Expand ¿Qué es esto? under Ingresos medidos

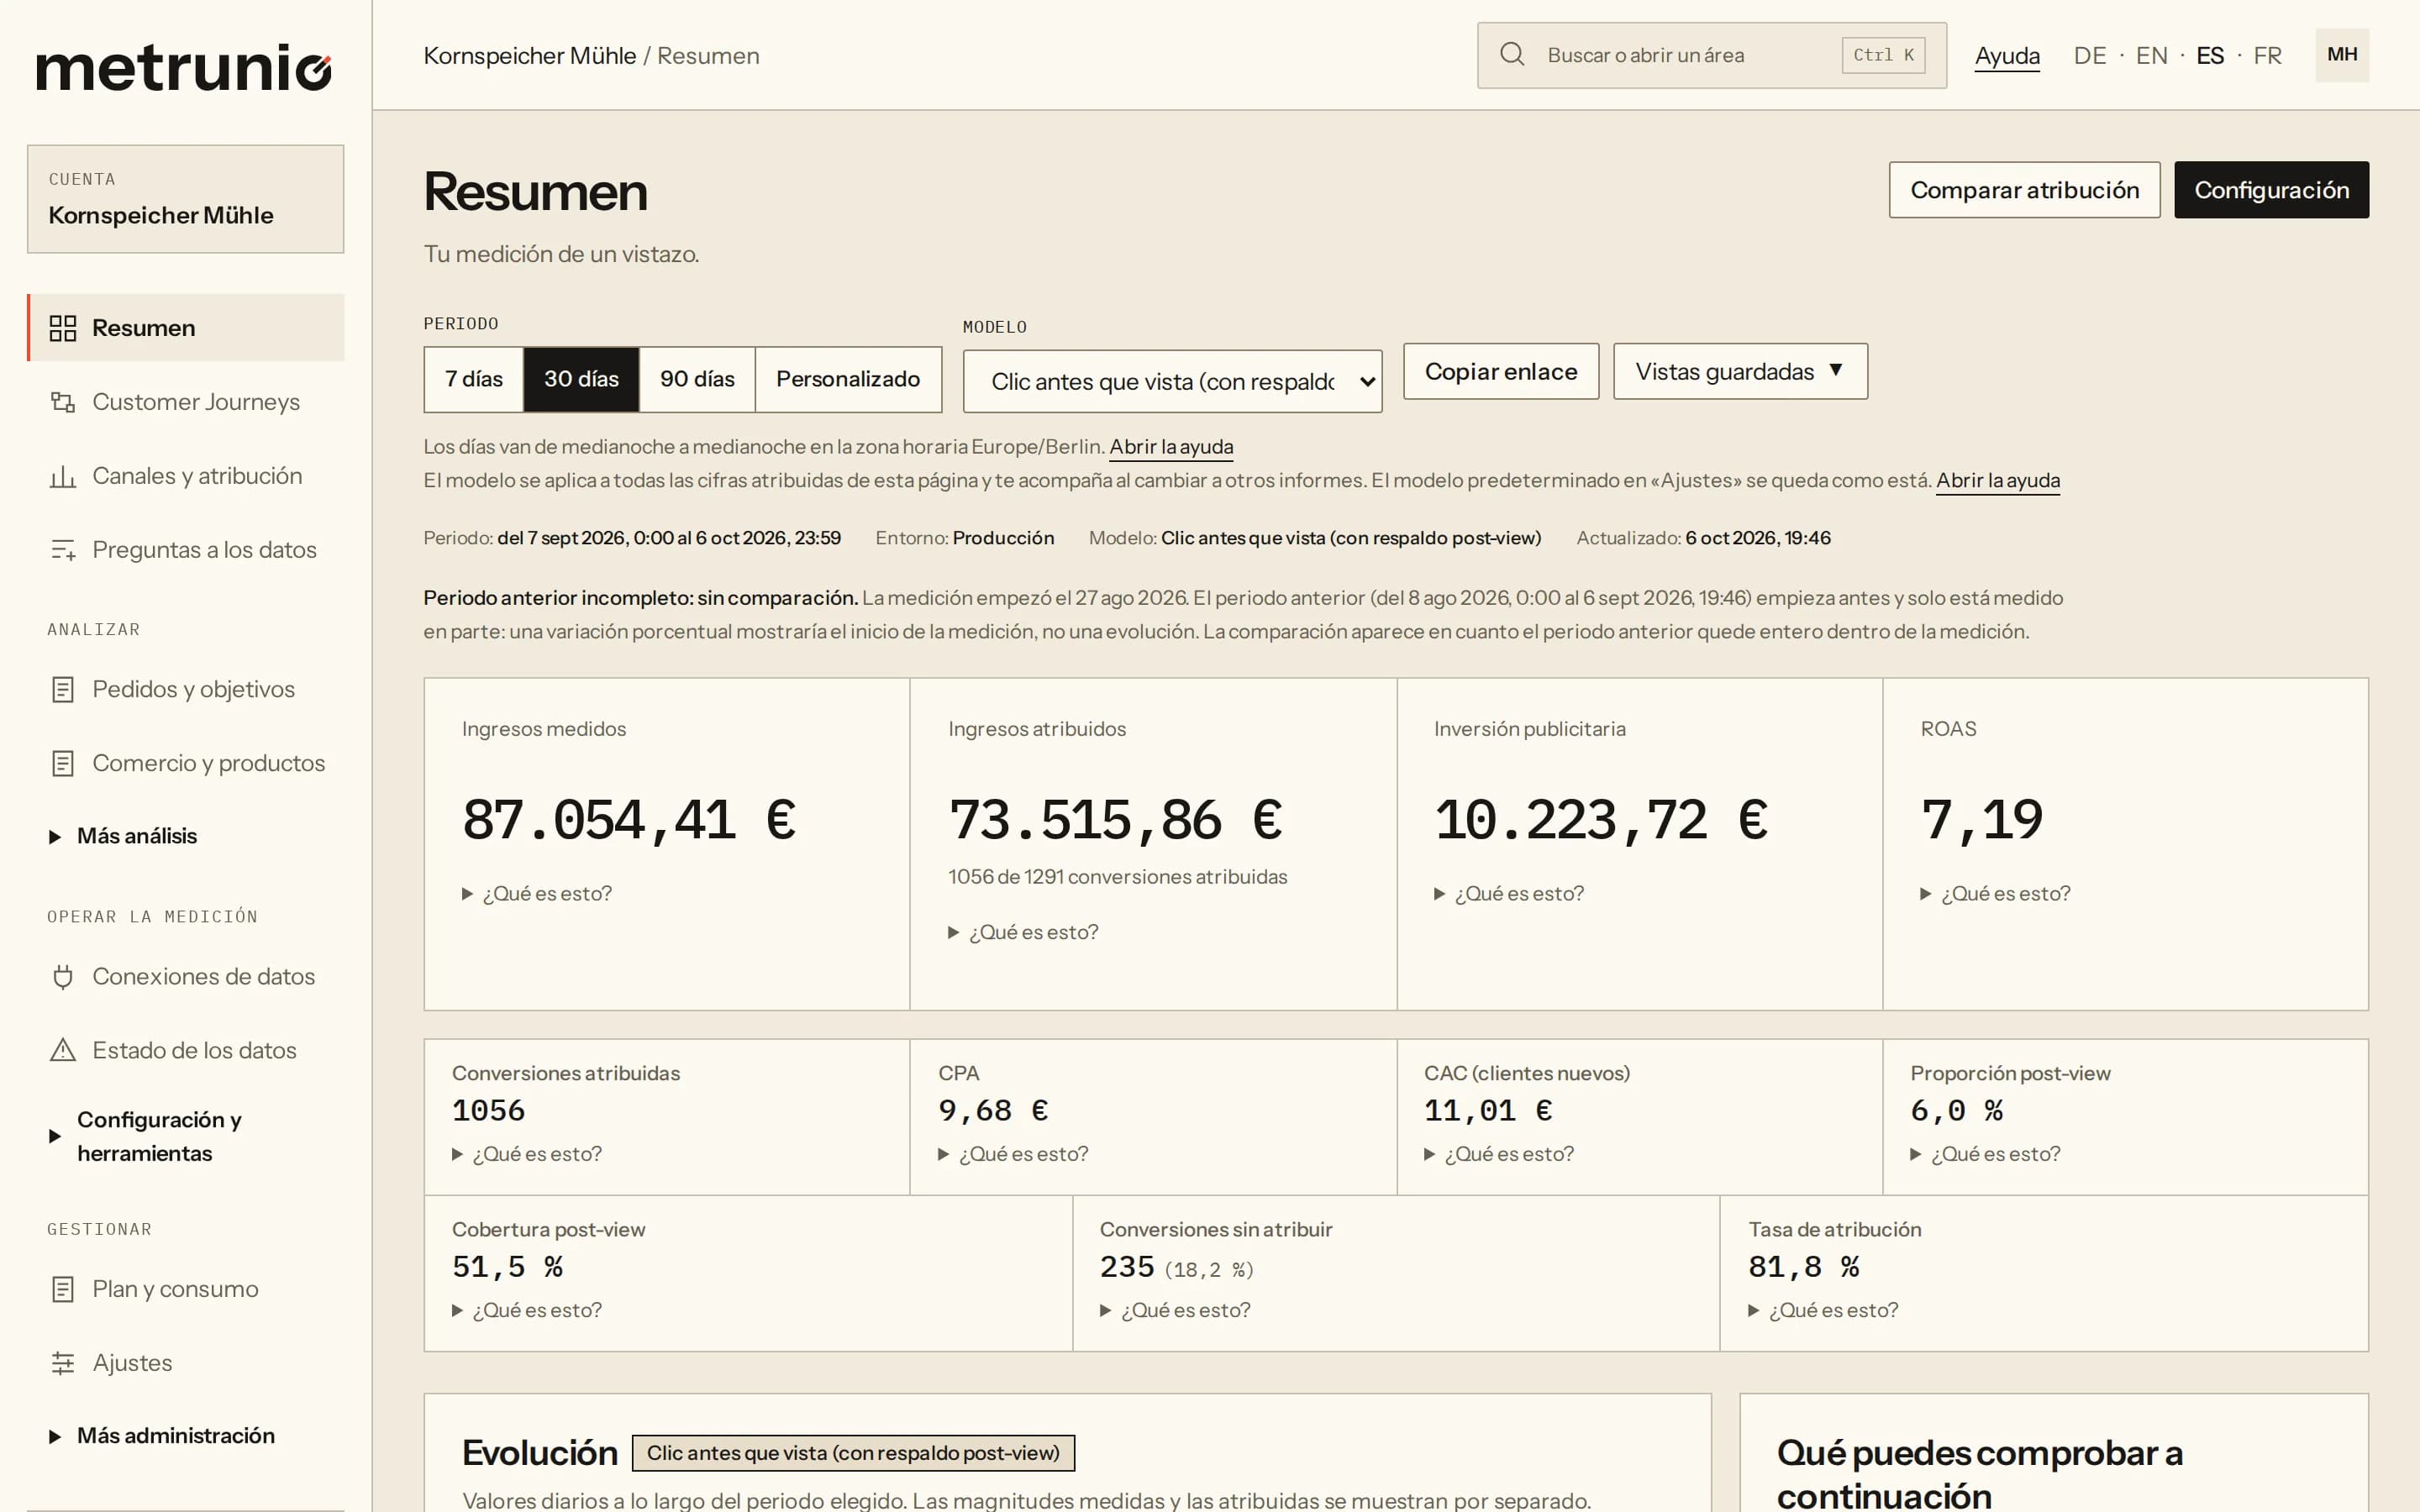(x=537, y=893)
